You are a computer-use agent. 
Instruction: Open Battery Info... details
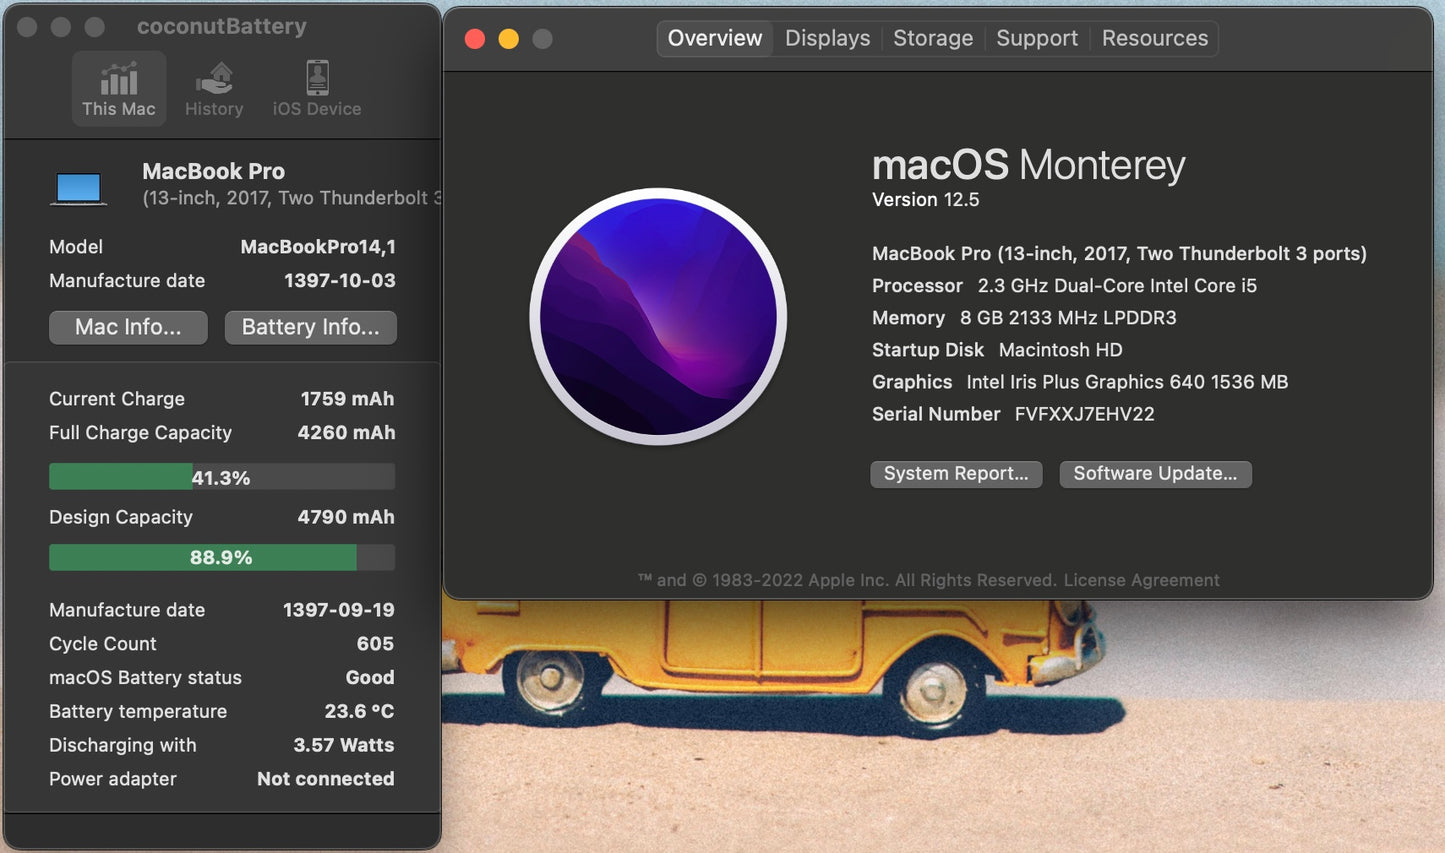310,327
